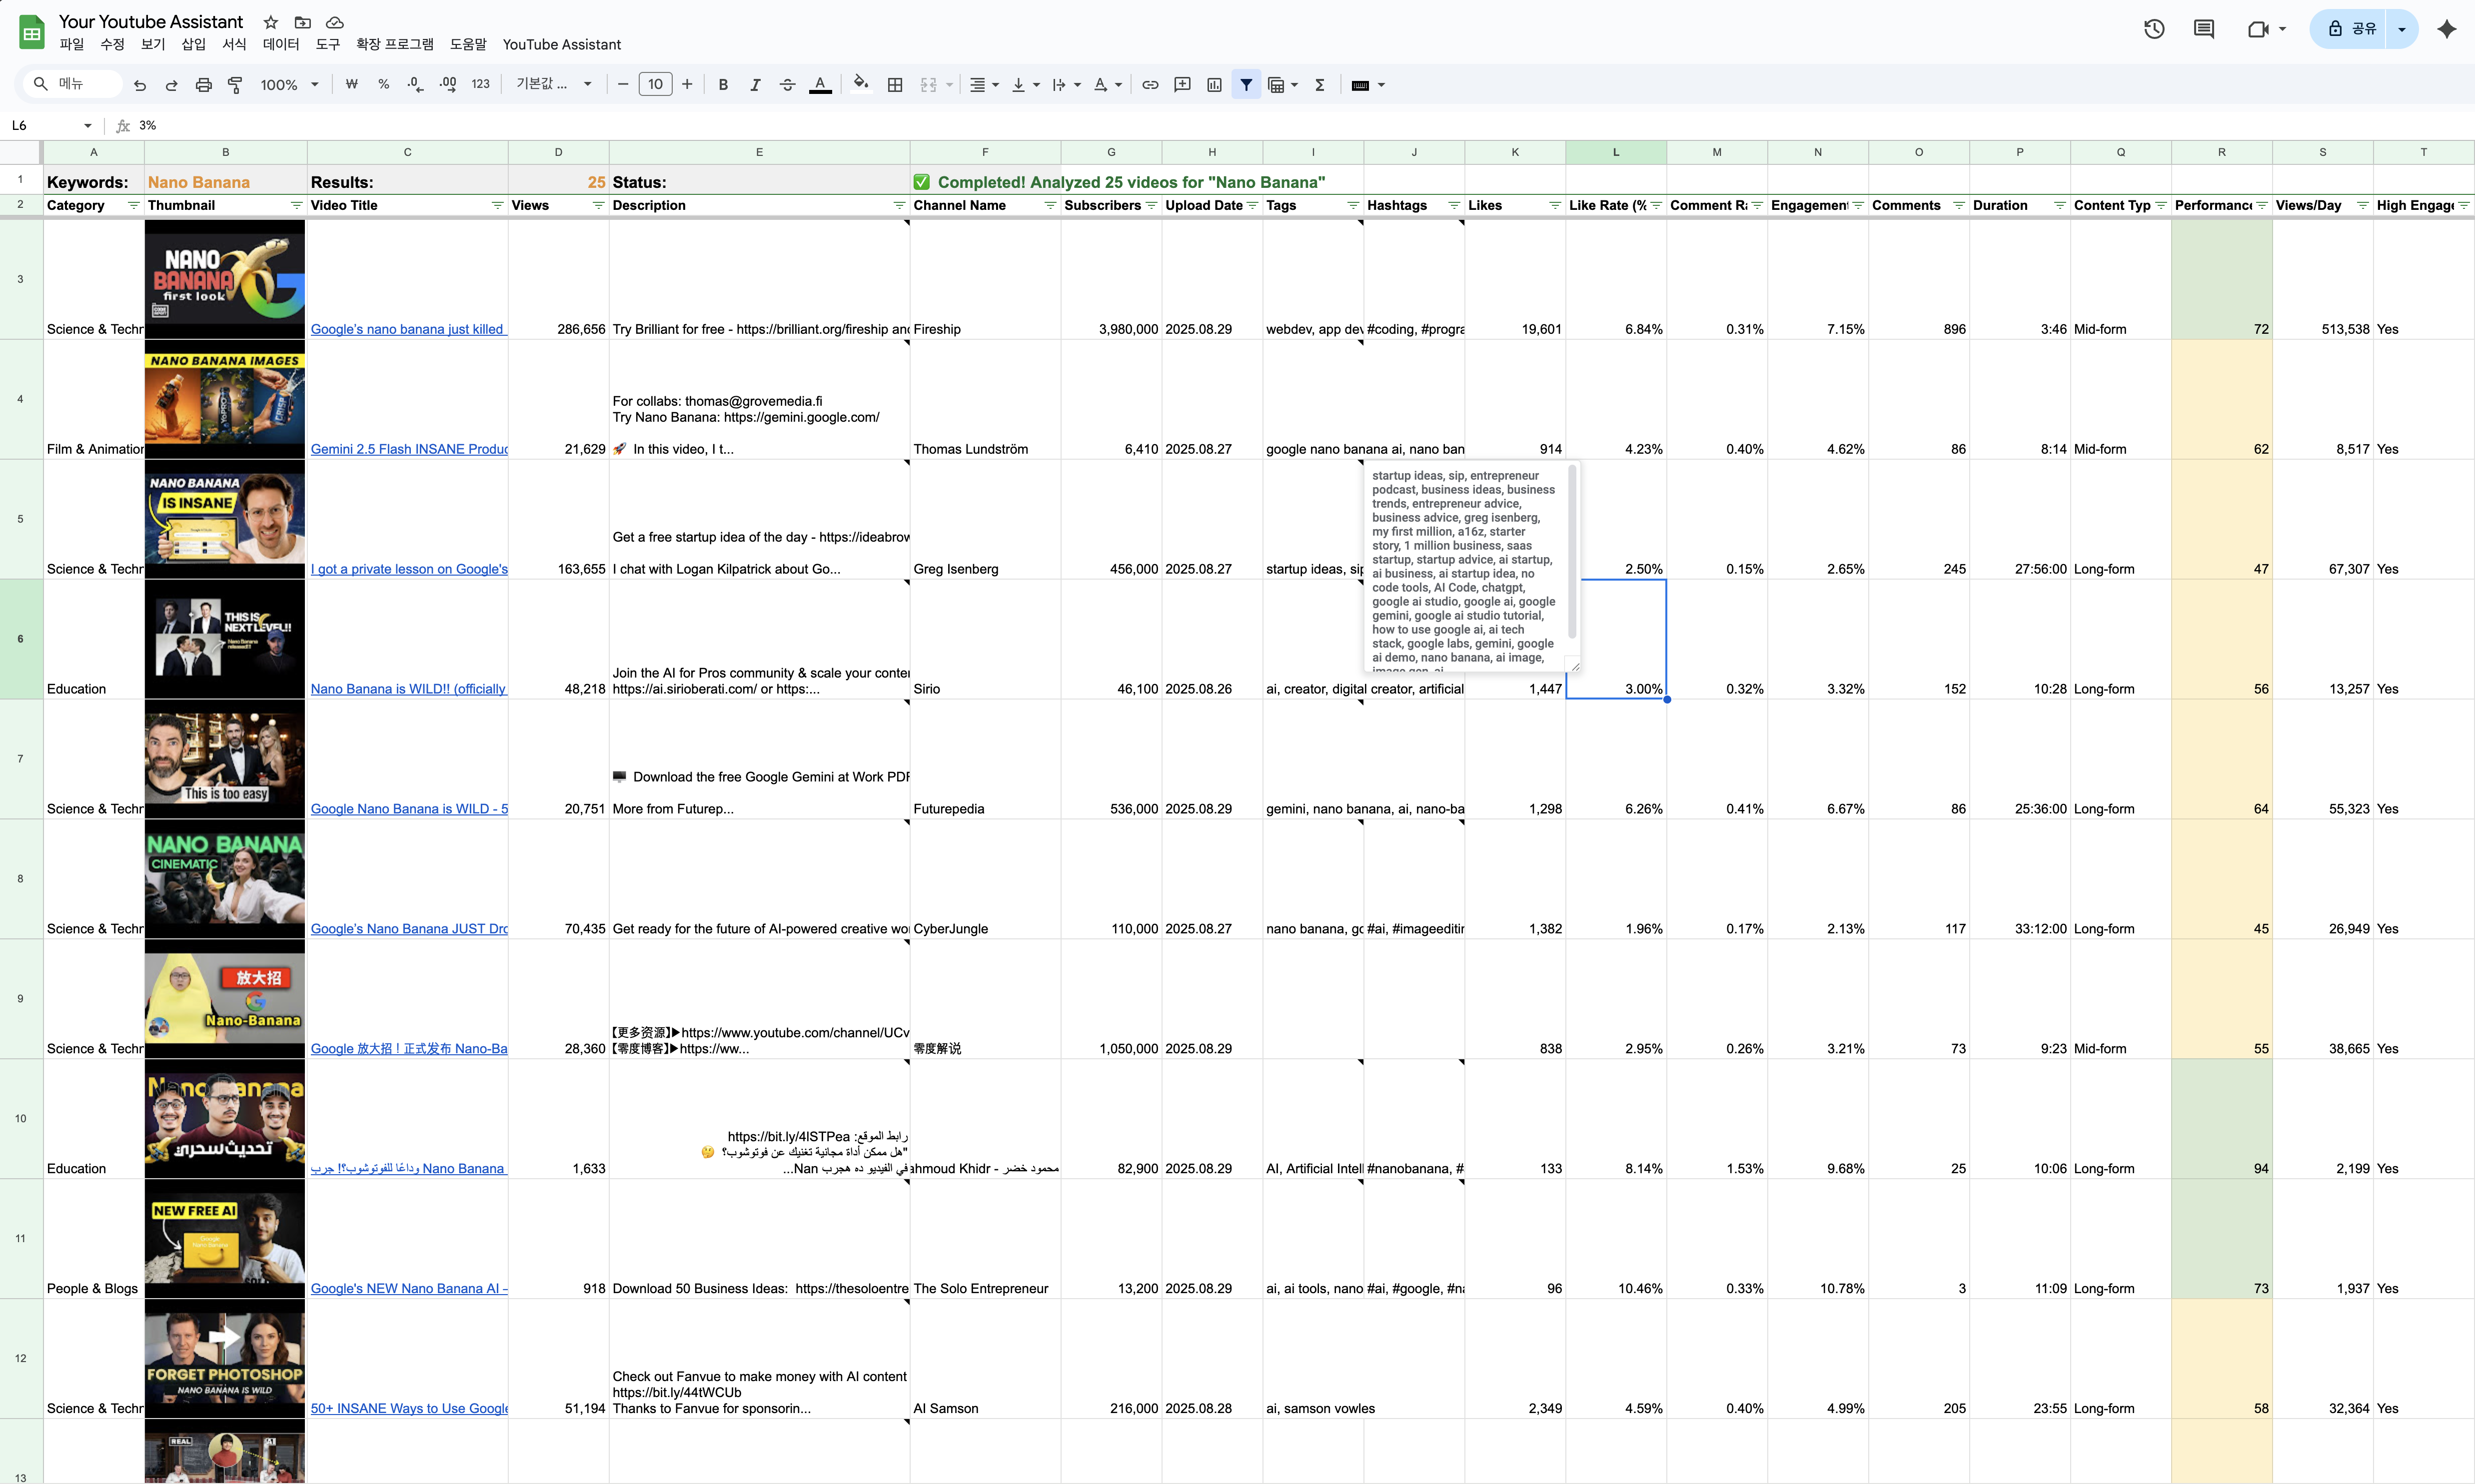
Task: Click the font size input field
Action: (655, 85)
